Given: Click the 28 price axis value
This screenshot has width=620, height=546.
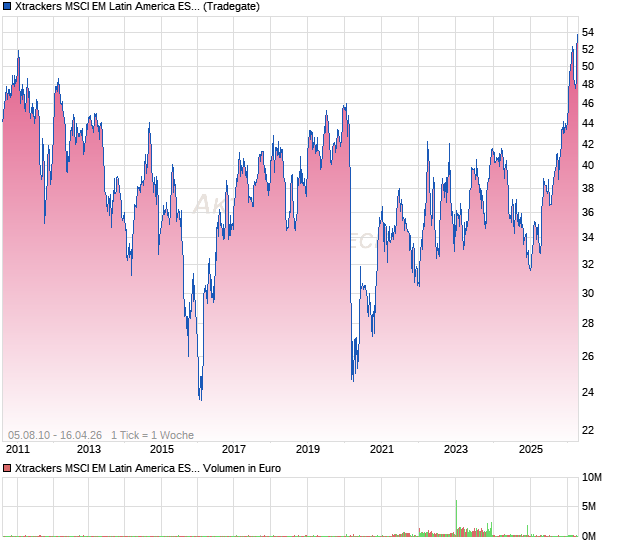Looking at the screenshot, I should pos(588,323).
